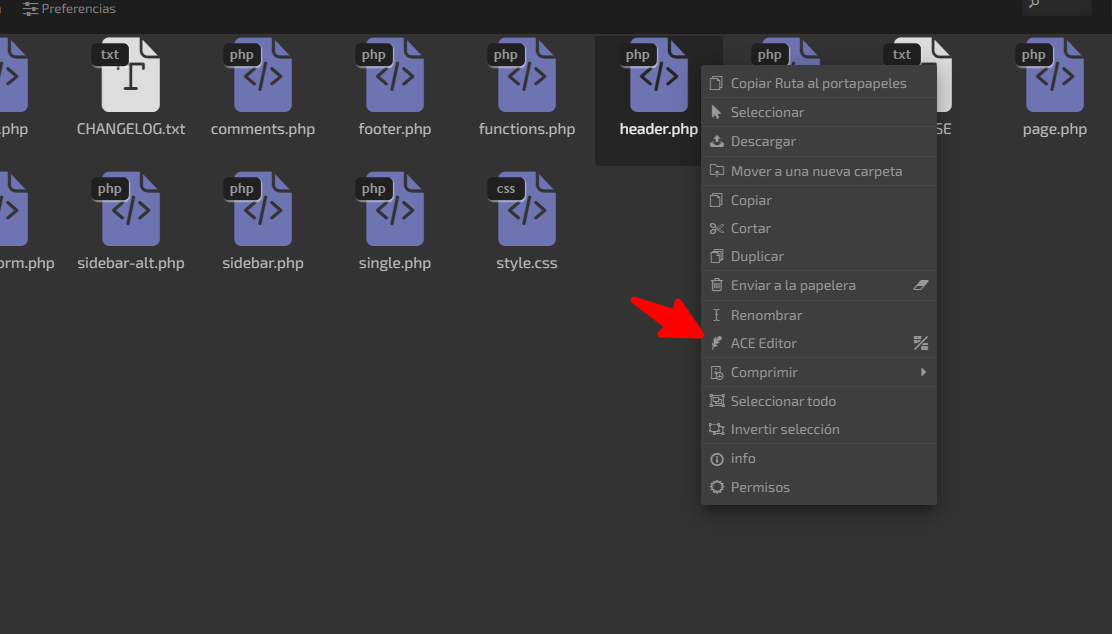
Task: Choose Renombrar from context menu
Action: tap(818, 315)
